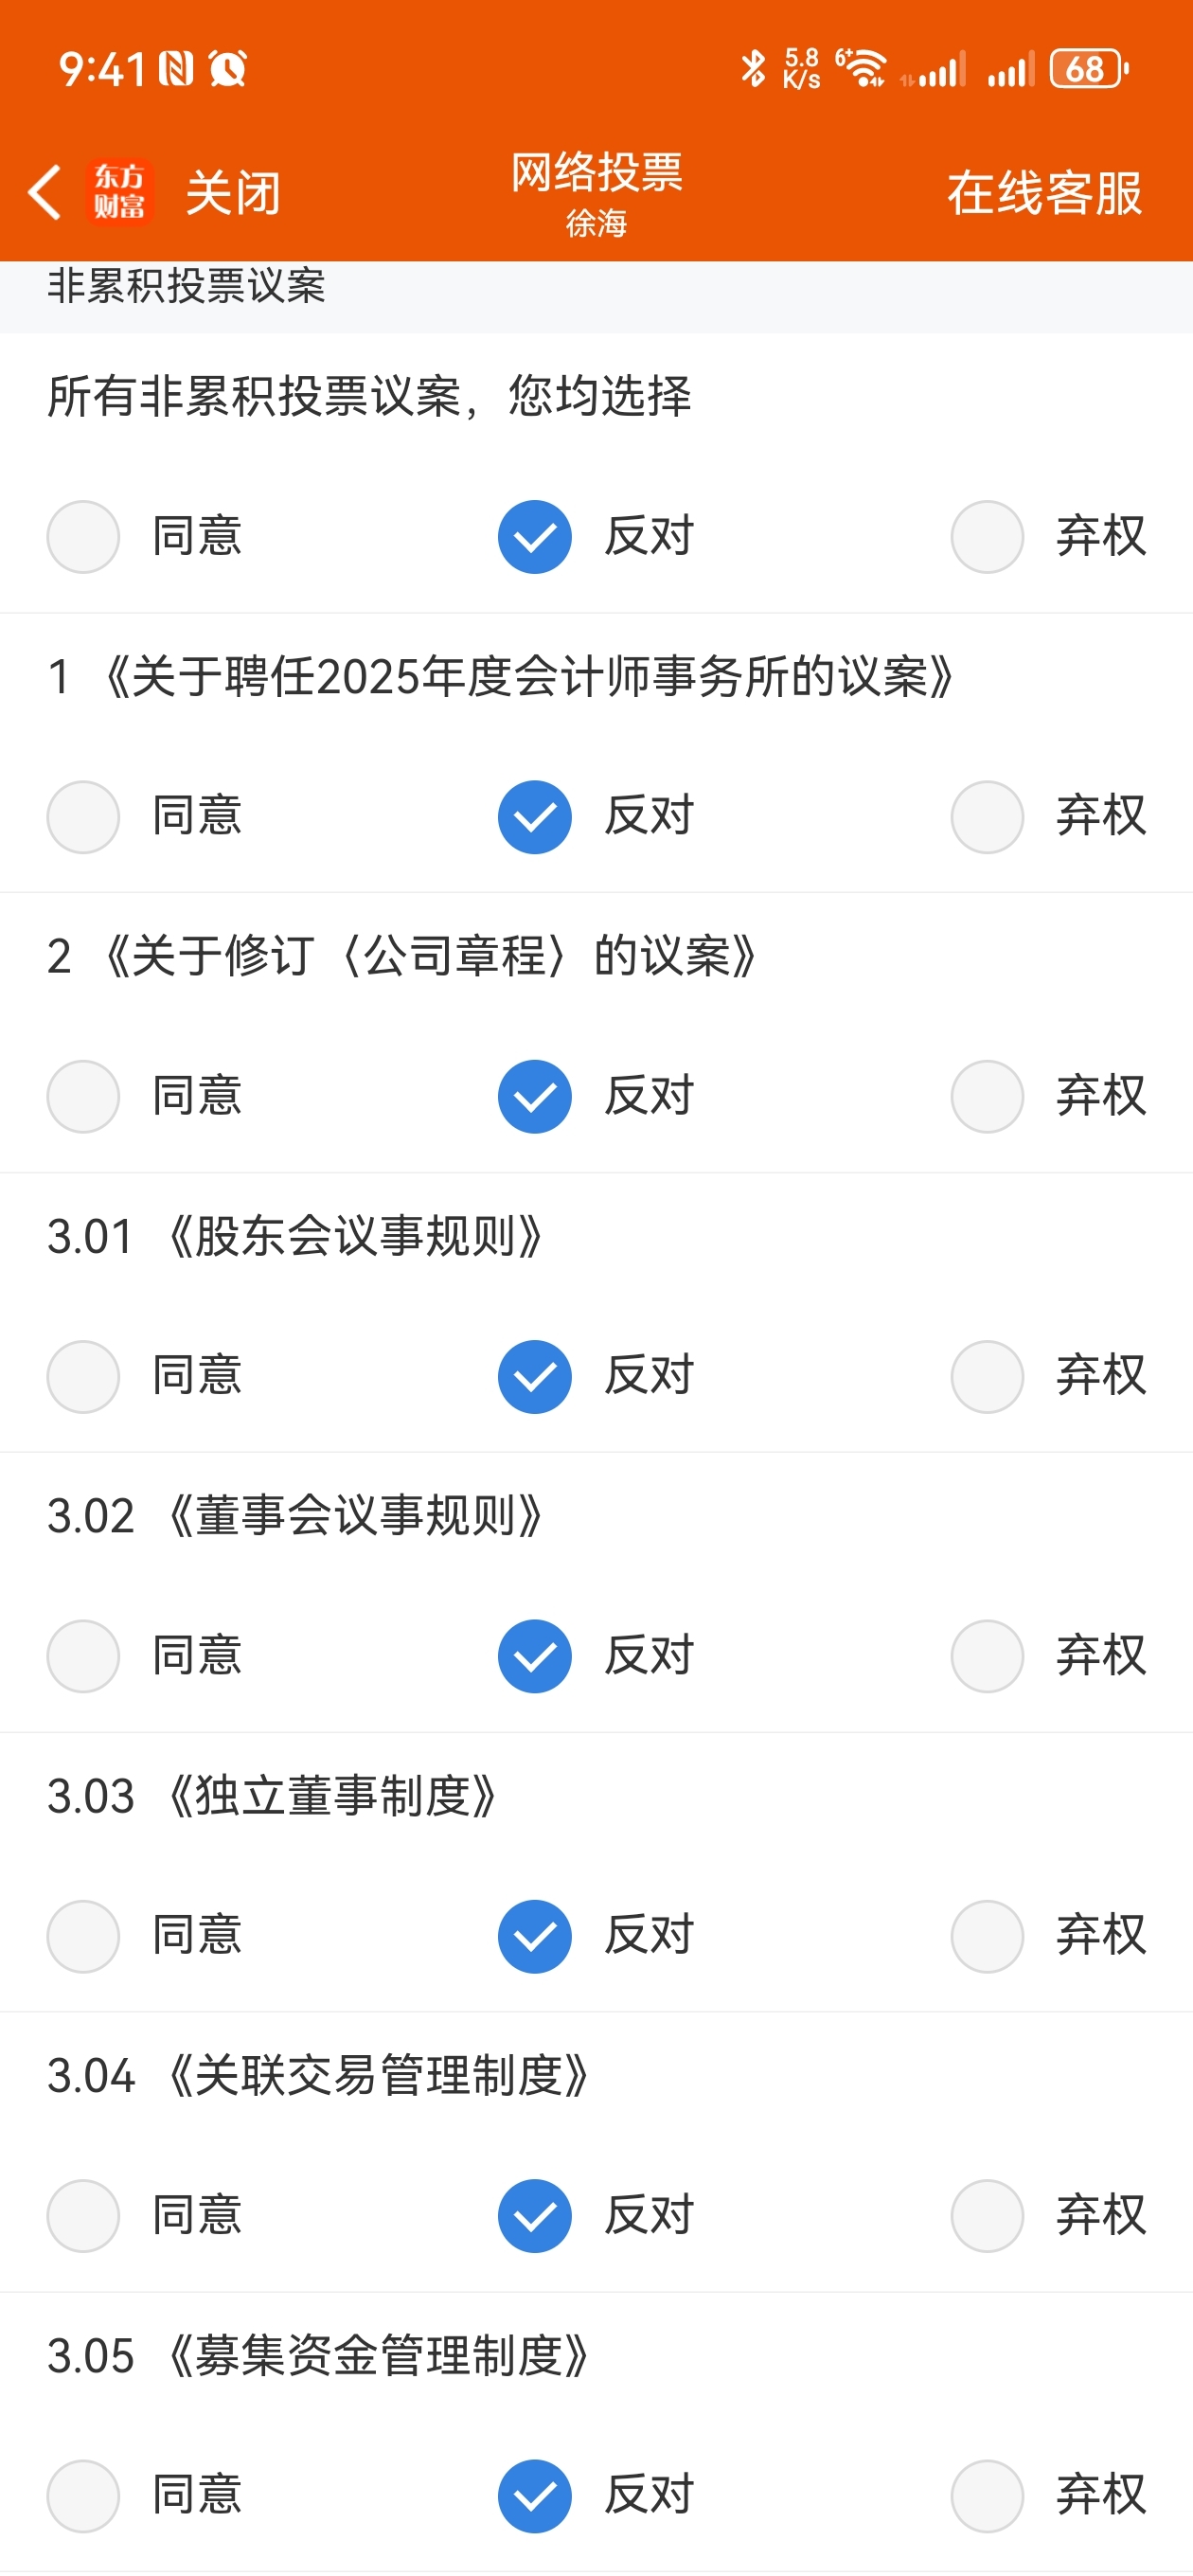This screenshot has height=2576, width=1193.
Task: Select 弃权 for 3.02 董事会议事规则
Action: click(x=987, y=1656)
